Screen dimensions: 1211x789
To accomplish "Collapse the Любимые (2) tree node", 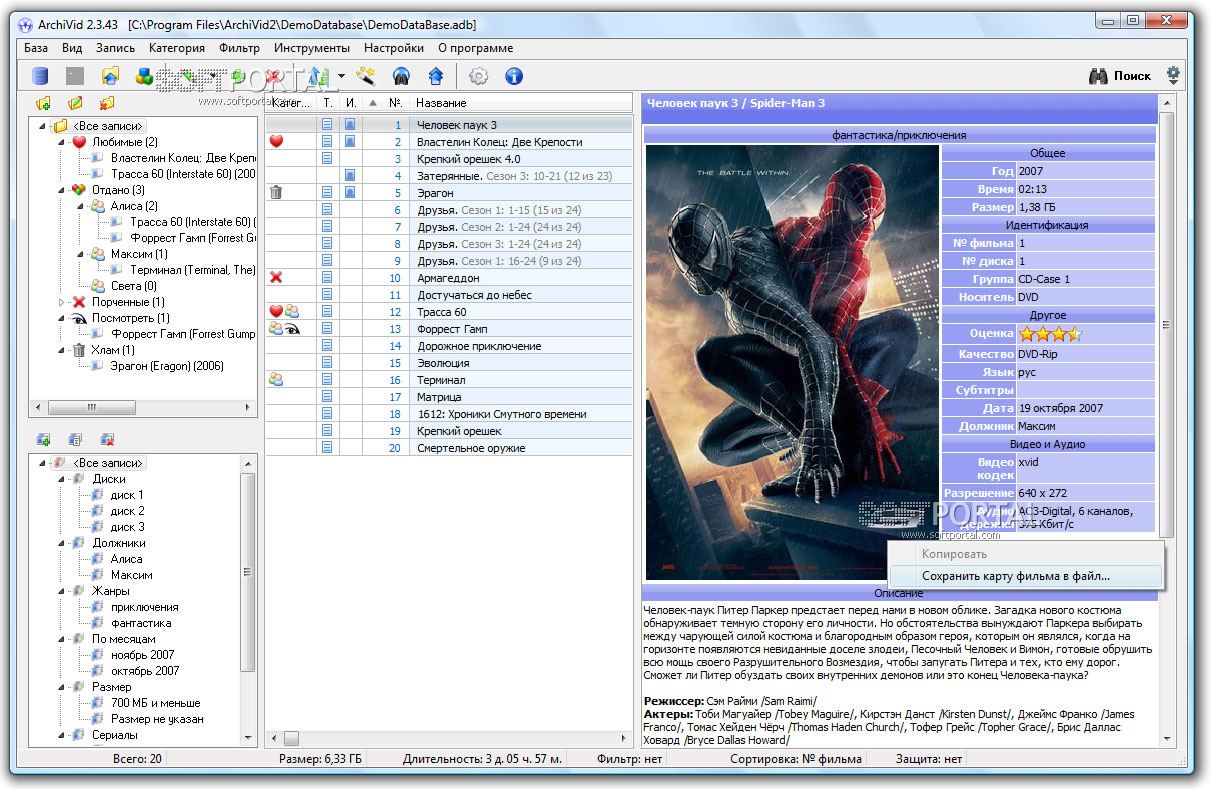I will [62, 142].
